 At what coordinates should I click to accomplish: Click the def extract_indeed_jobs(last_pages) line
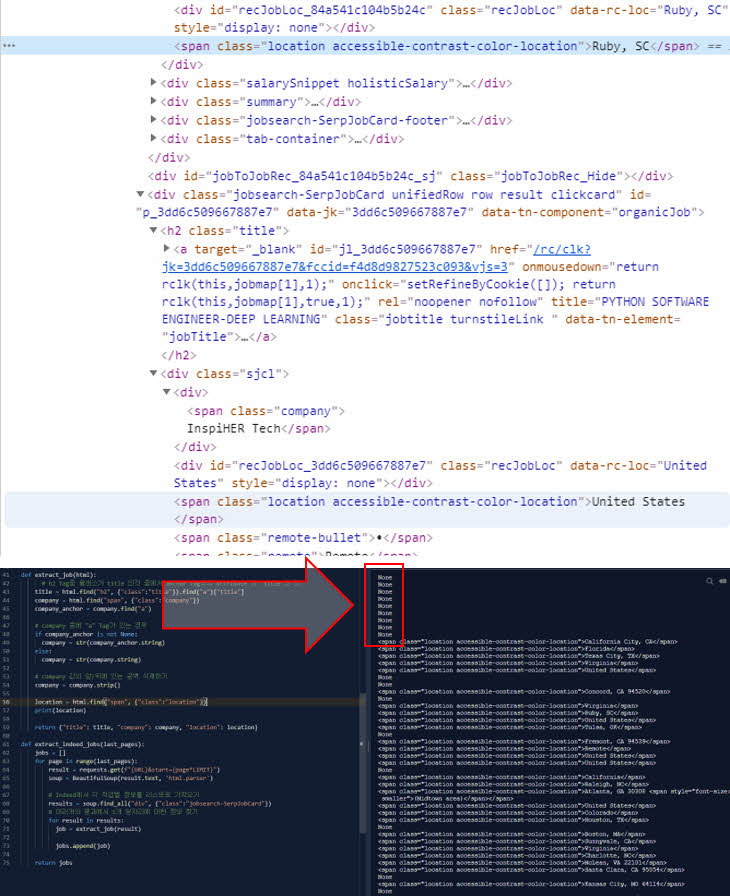(82, 744)
